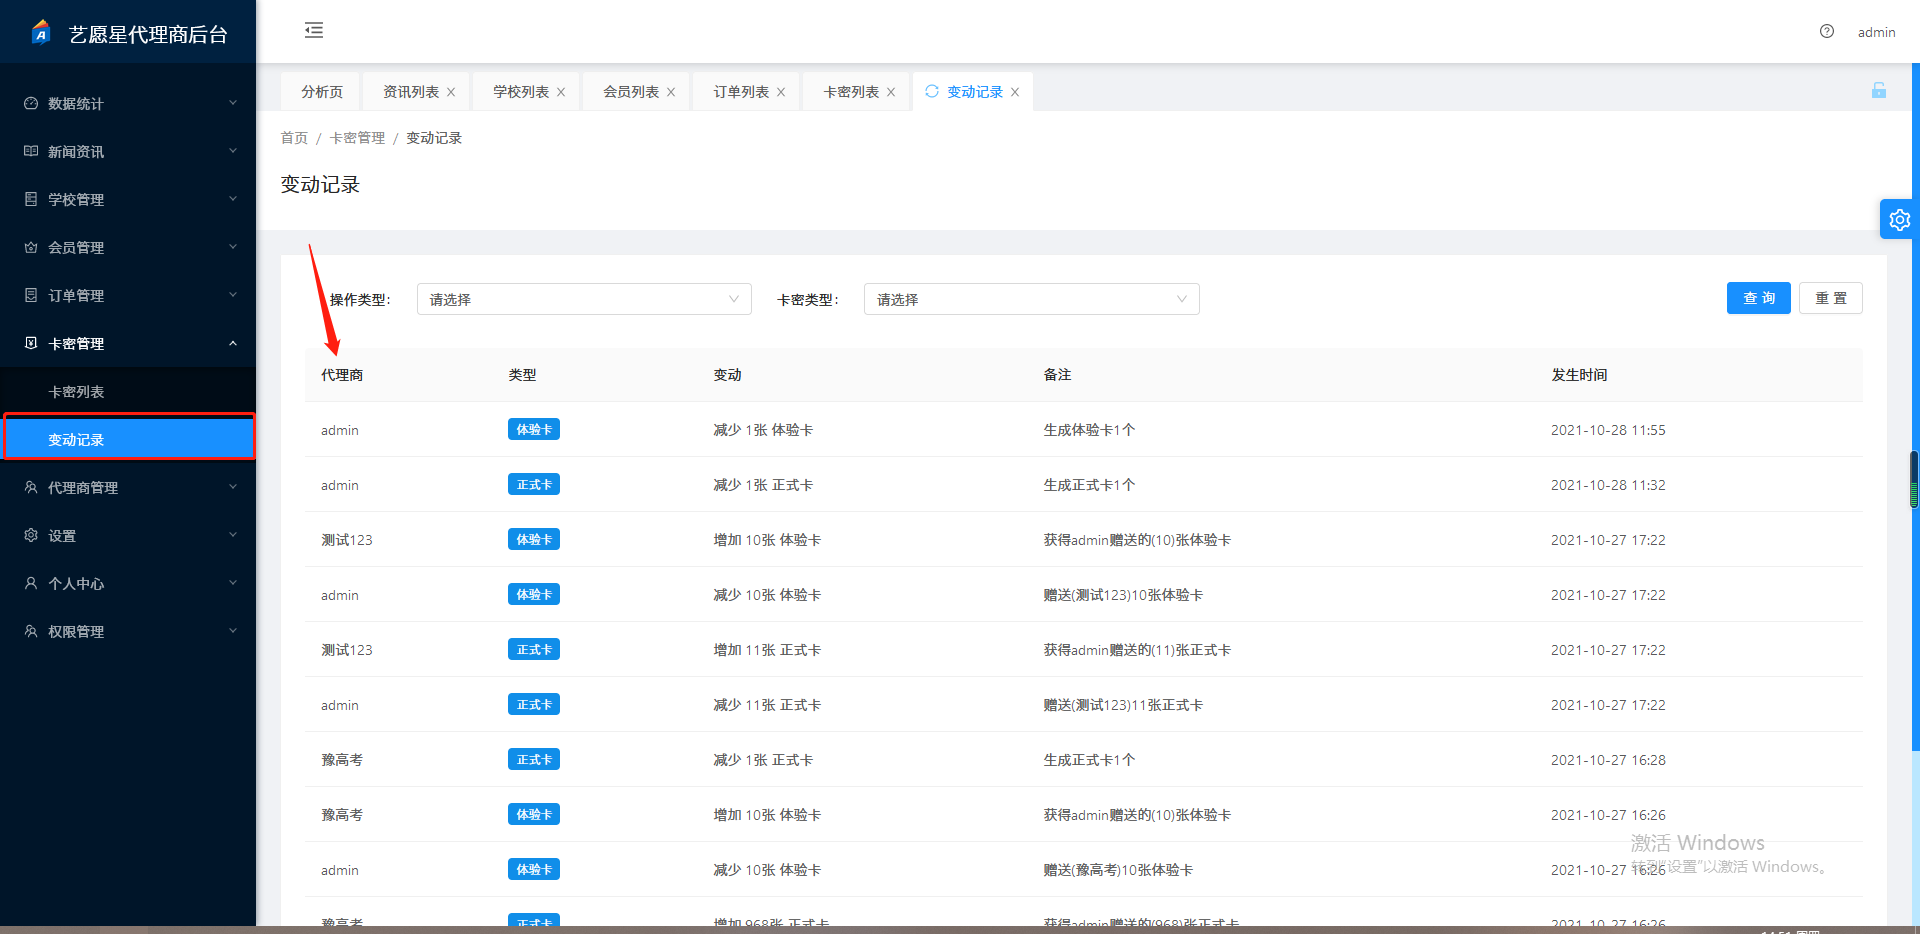
Task: Click the 个人中心 sidebar icon
Action: (x=31, y=583)
